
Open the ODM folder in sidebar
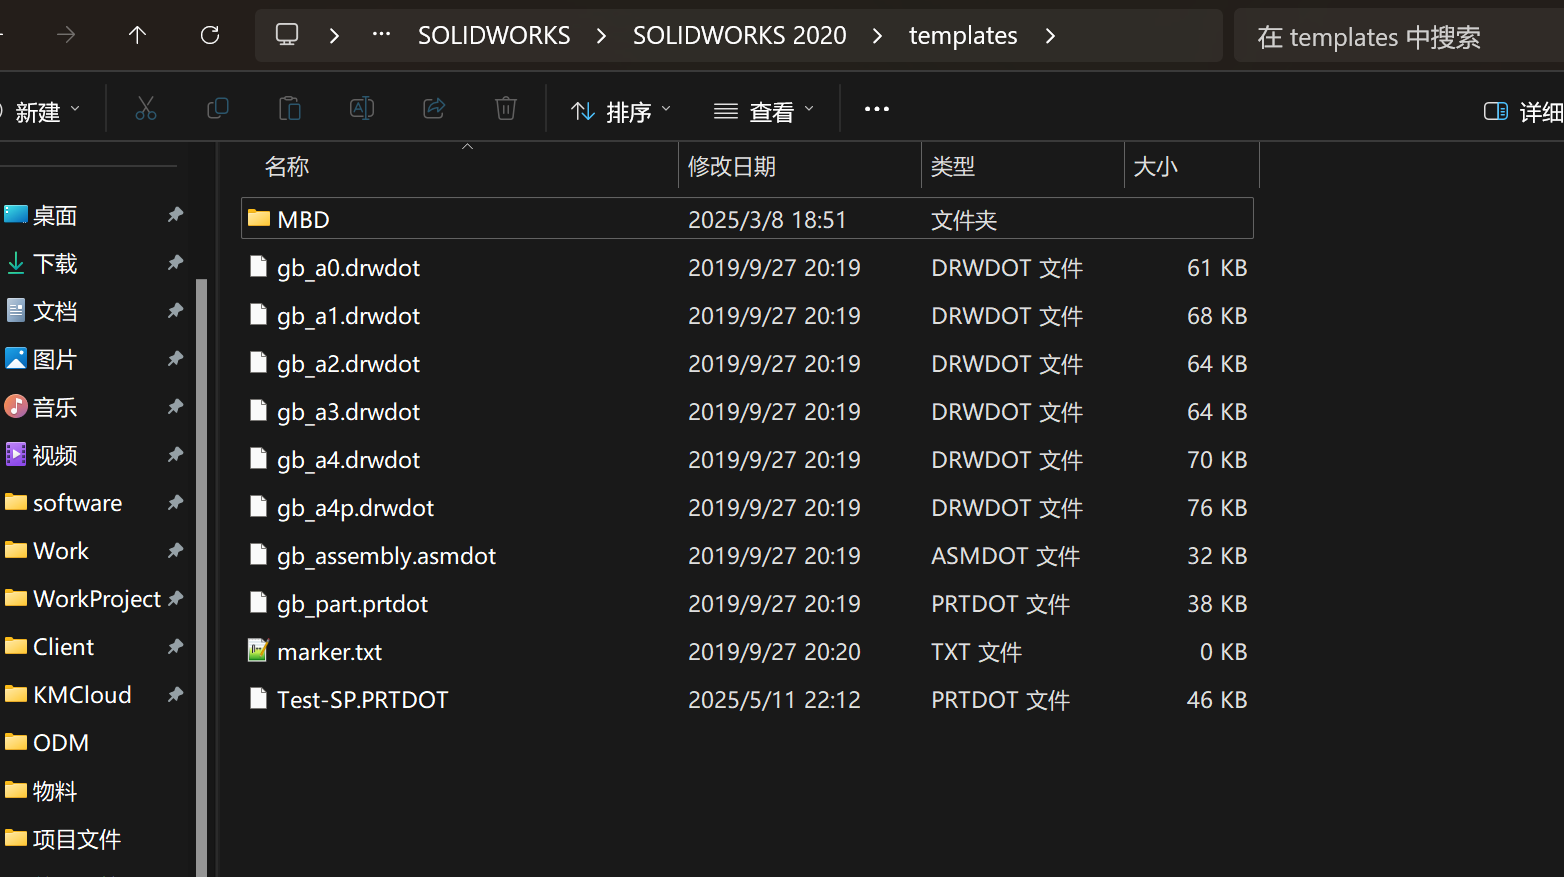(x=61, y=743)
